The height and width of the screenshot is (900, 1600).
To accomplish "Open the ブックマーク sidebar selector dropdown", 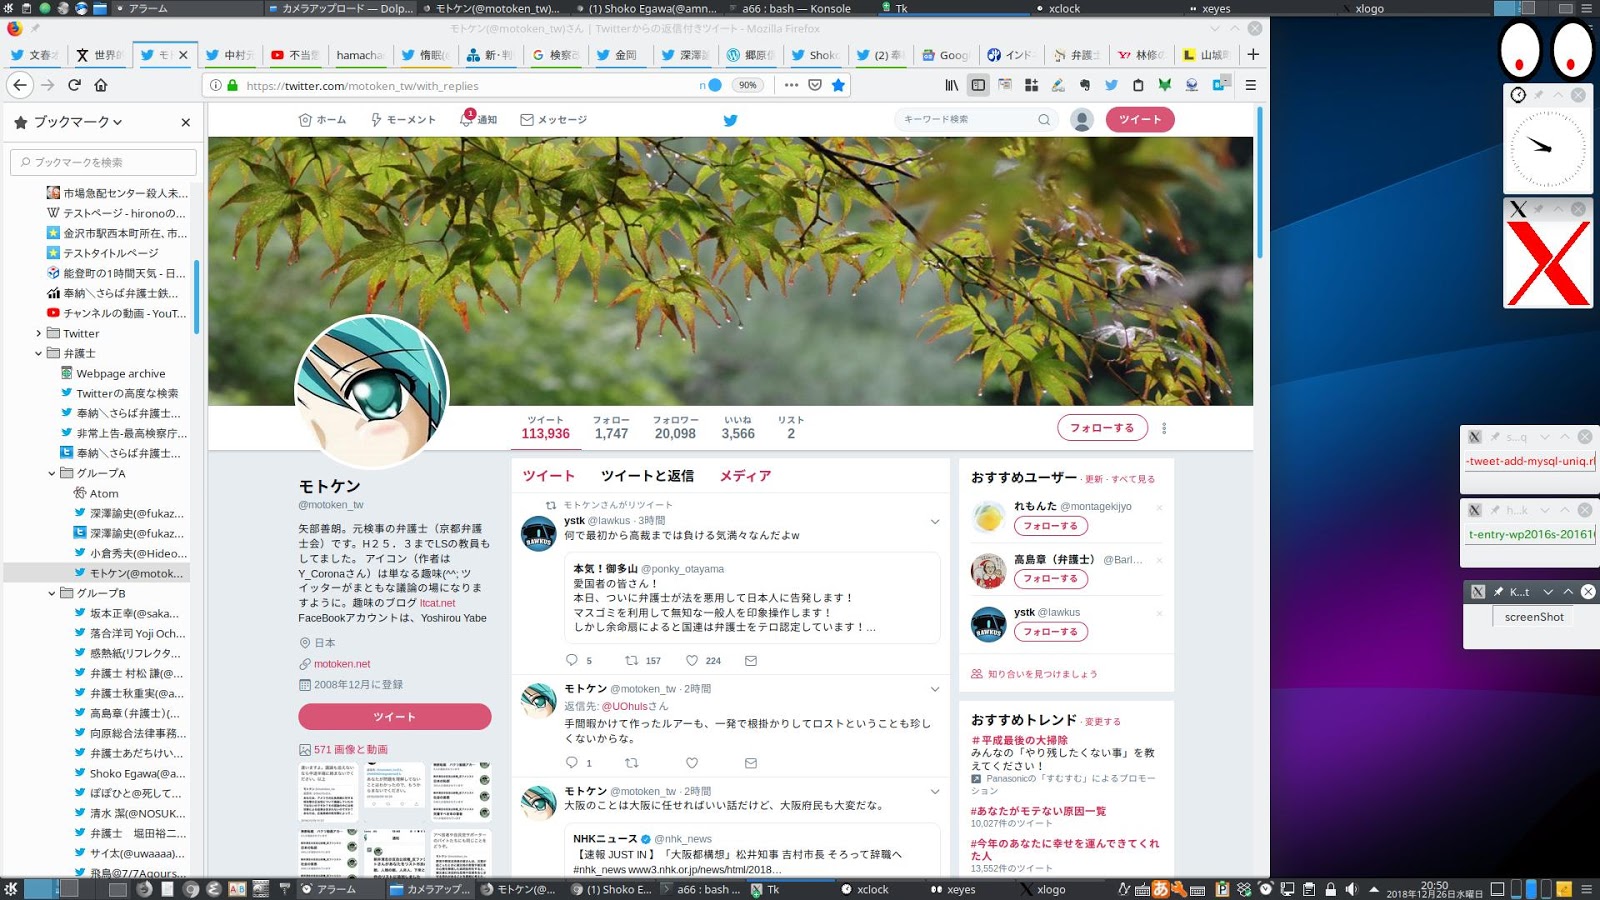I will (x=77, y=122).
